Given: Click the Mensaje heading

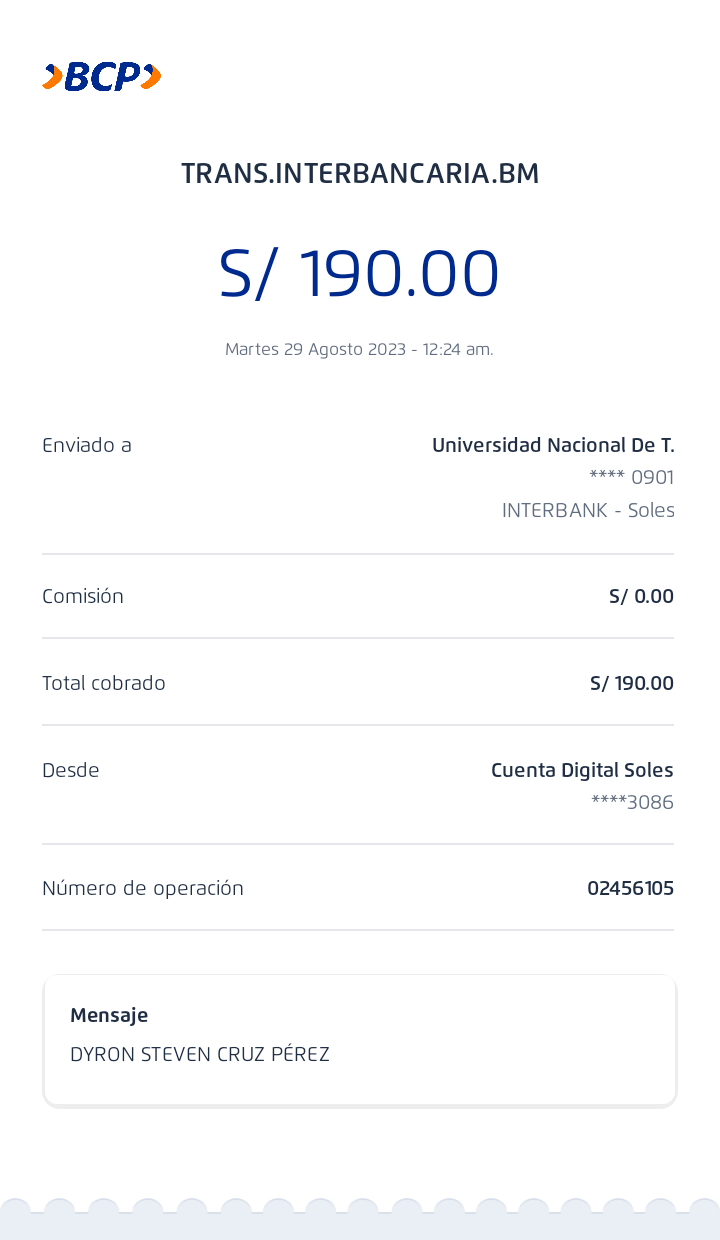Looking at the screenshot, I should (109, 1015).
